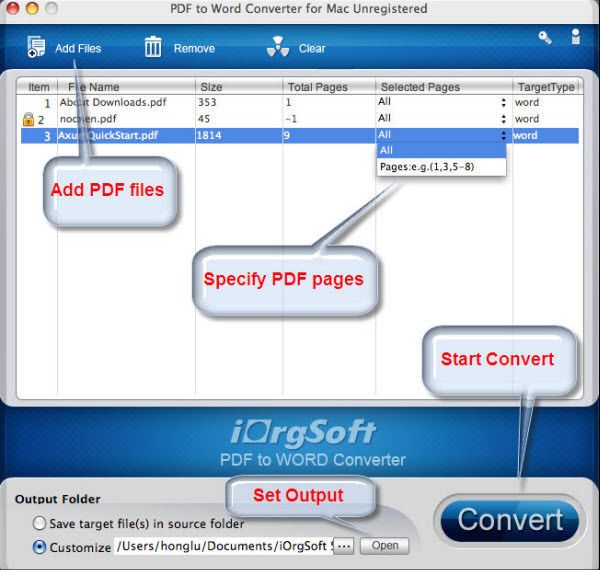Click total pages value 9
Viewport: 600px width, 570px height.
pyautogui.click(x=287, y=135)
